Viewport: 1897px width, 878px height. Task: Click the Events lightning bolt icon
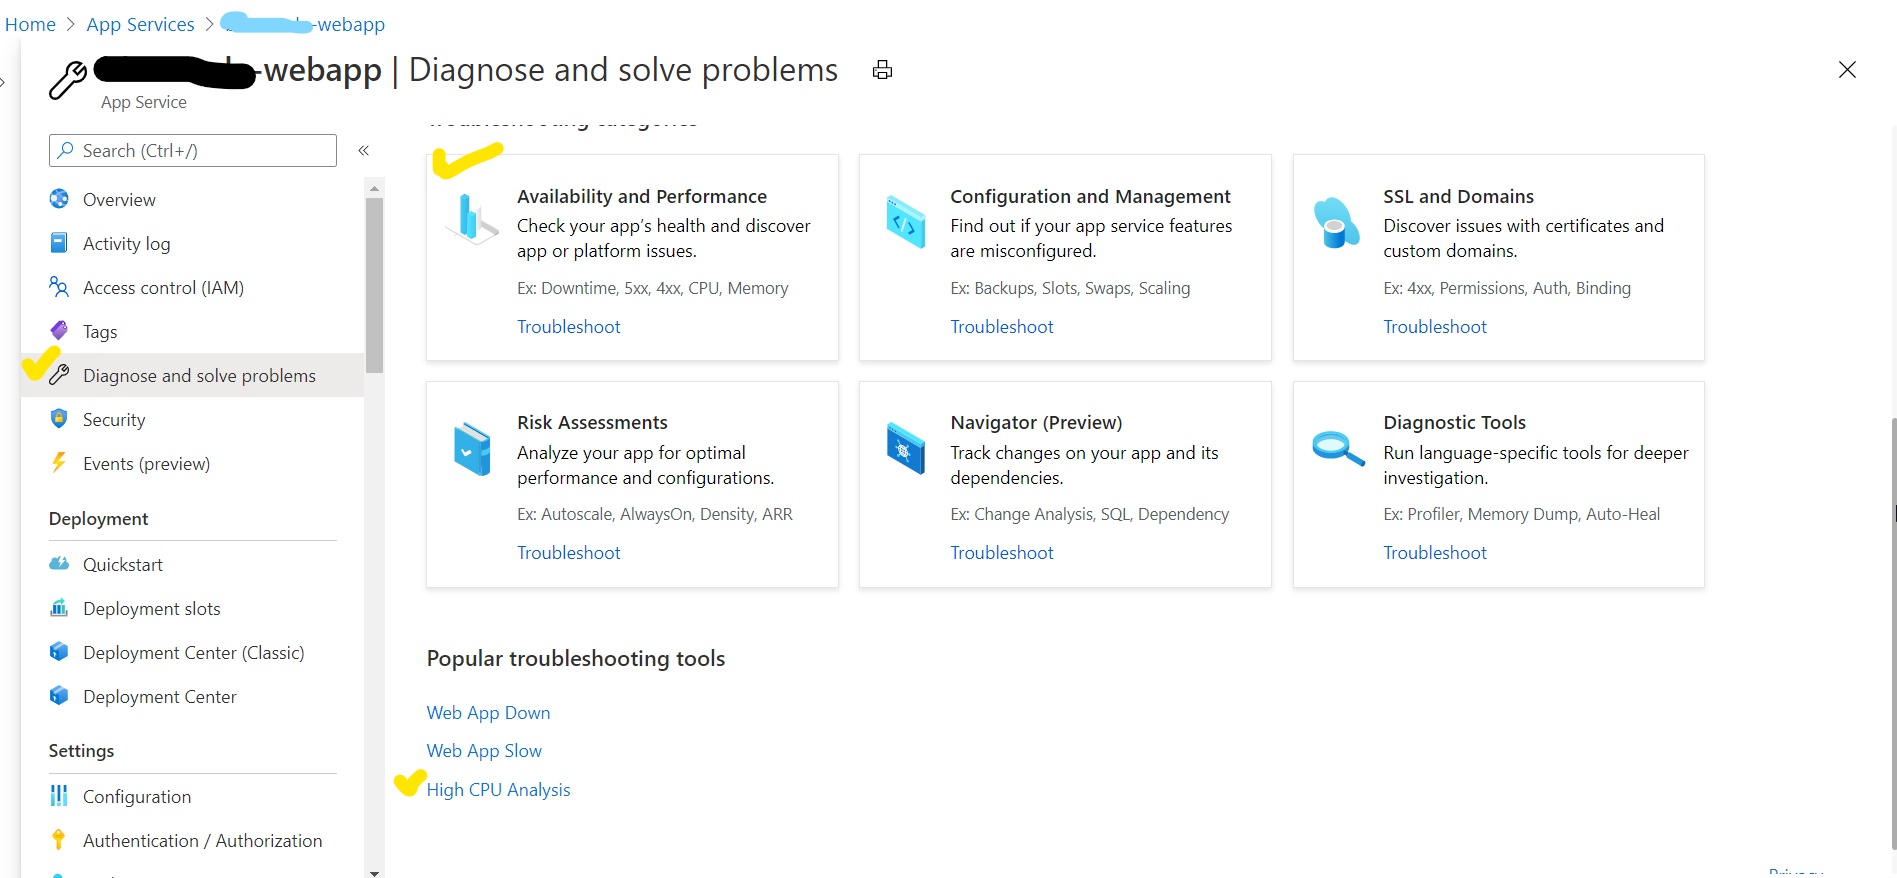pos(59,463)
